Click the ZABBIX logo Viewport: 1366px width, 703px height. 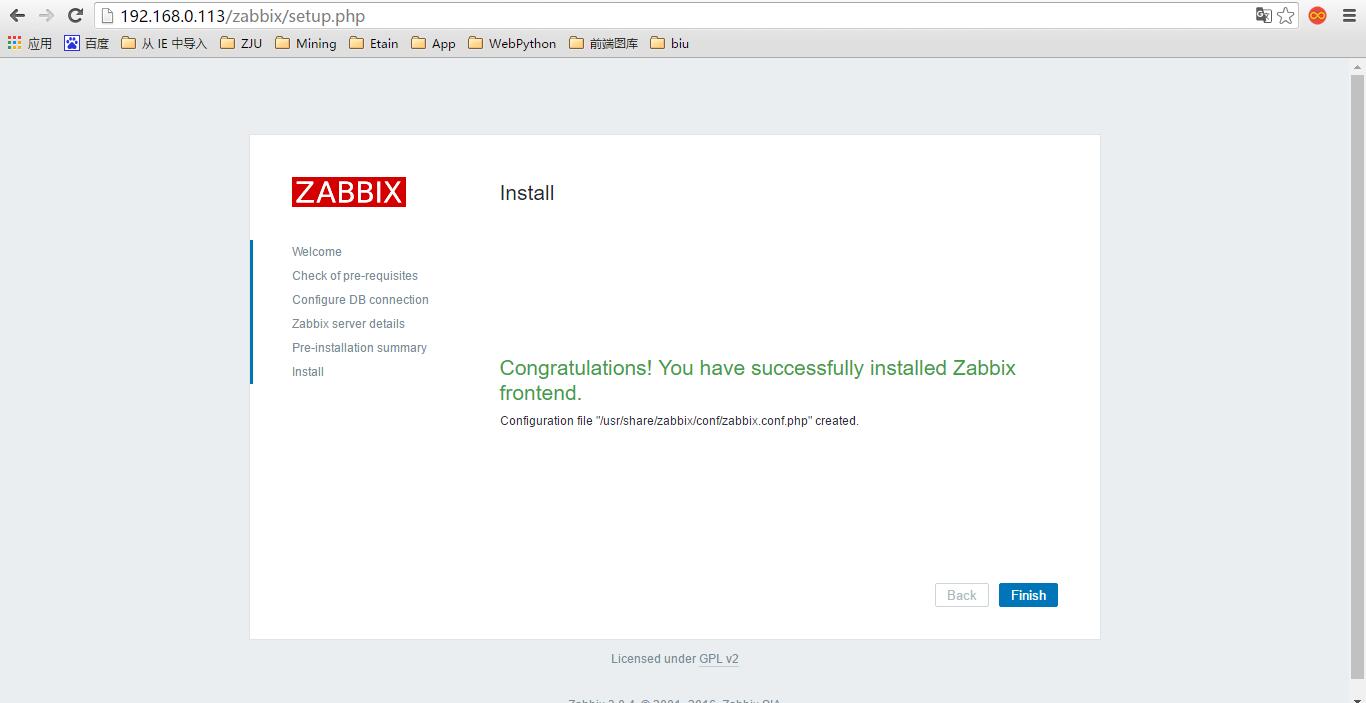point(348,192)
